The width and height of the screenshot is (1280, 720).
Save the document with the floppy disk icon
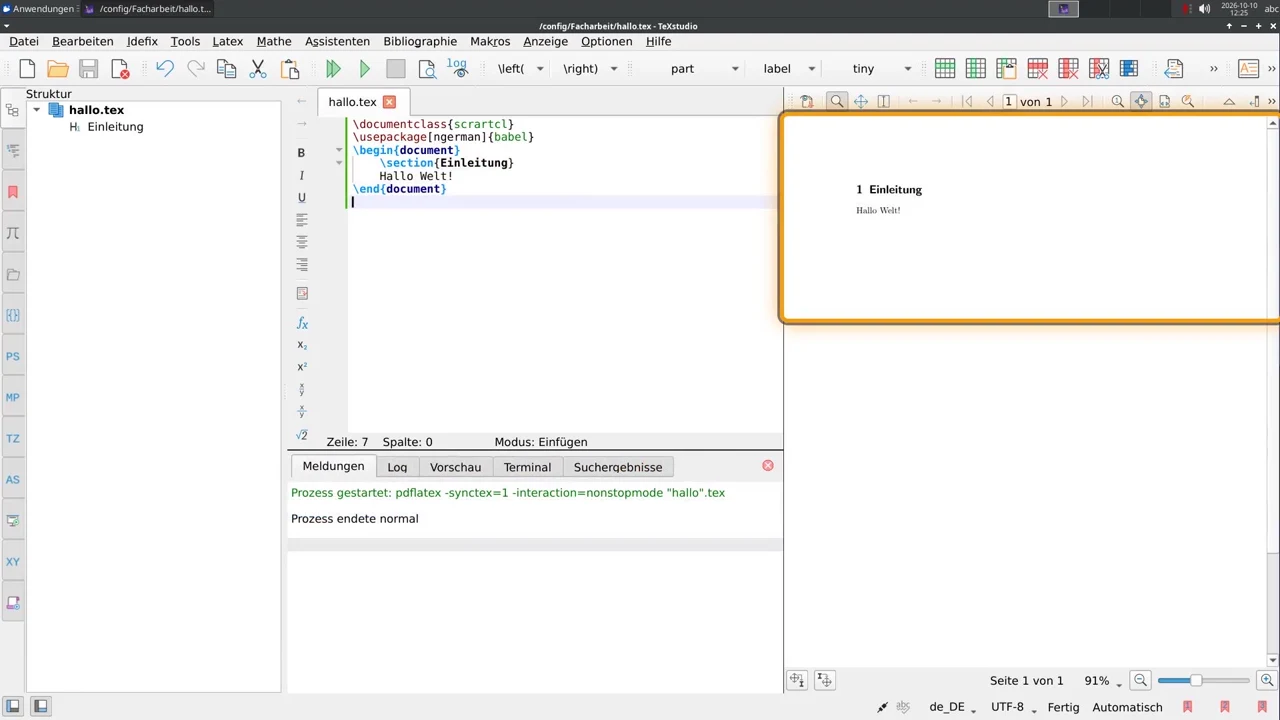pos(89,69)
